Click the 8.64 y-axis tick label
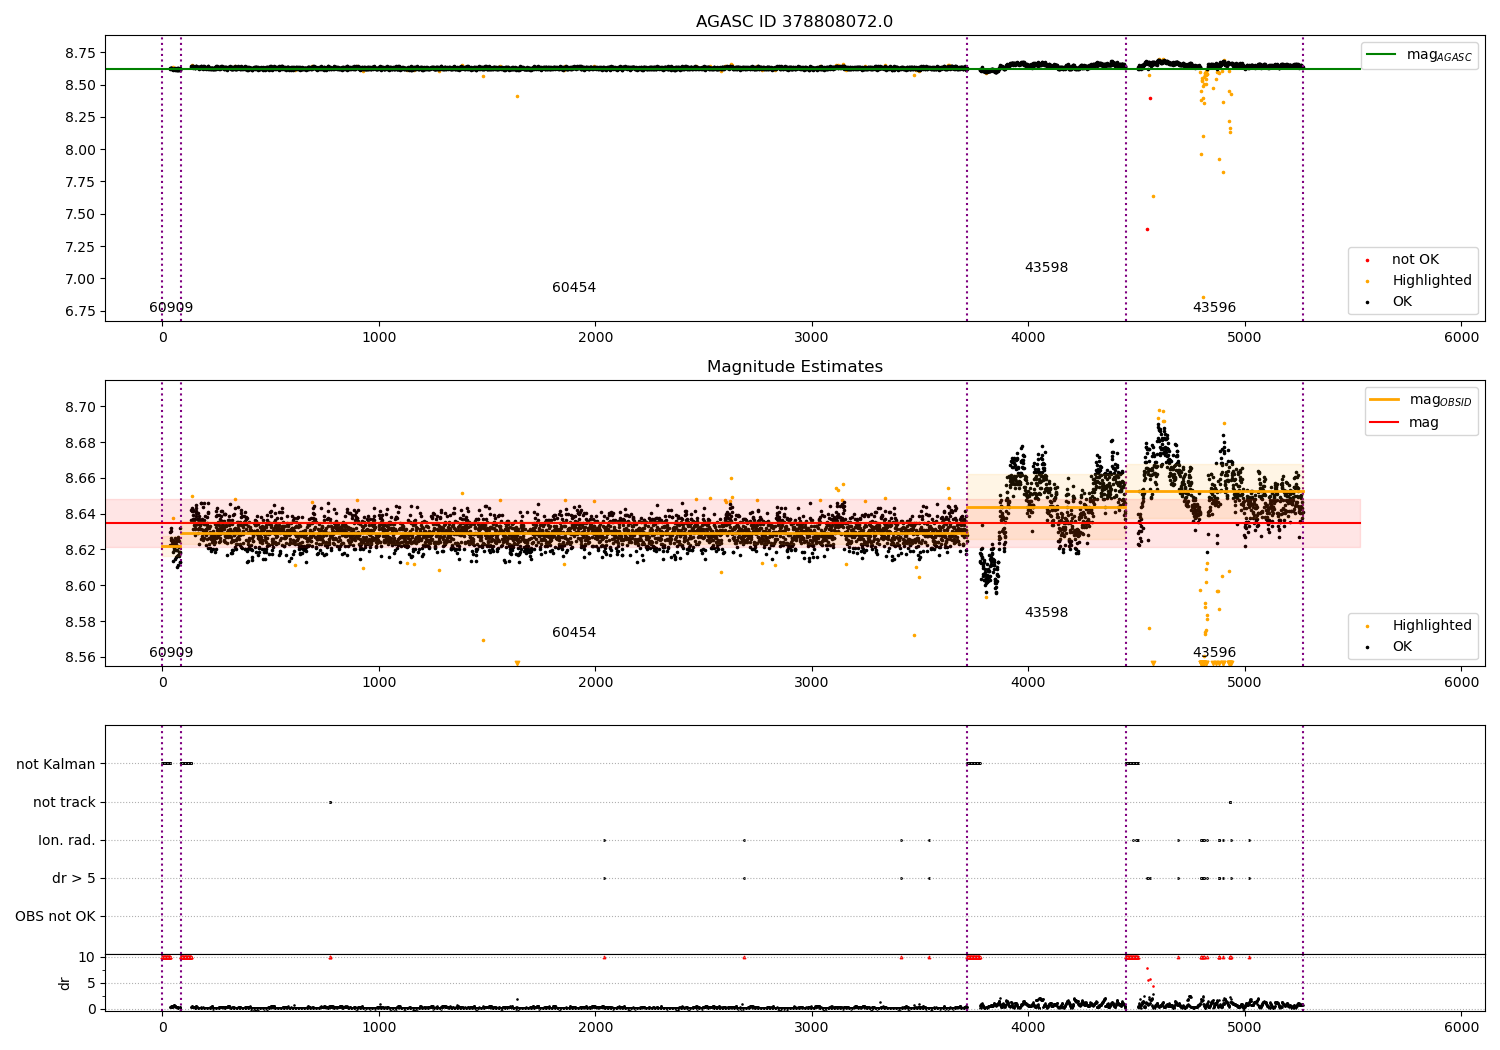1500x1050 pixels. 79,515
